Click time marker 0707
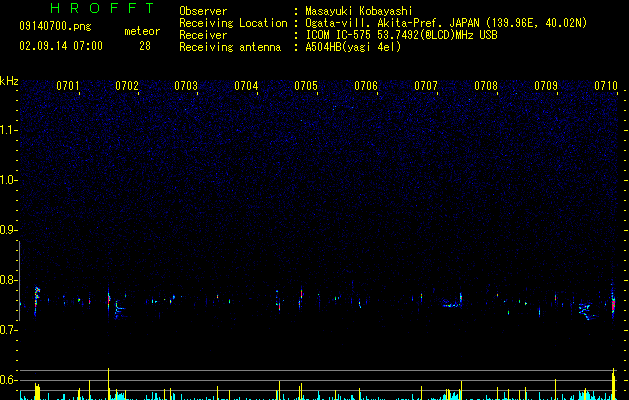 coord(426,86)
